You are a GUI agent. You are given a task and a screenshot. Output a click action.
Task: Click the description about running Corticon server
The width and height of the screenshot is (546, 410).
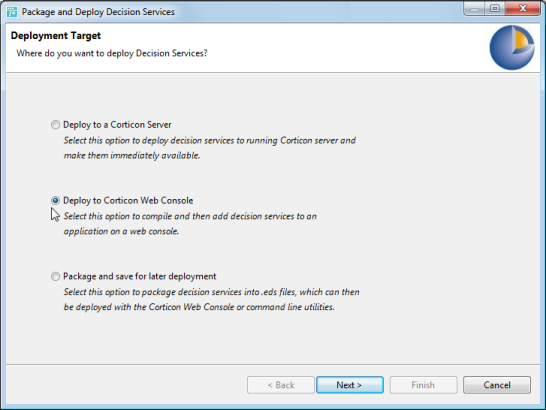(210, 148)
